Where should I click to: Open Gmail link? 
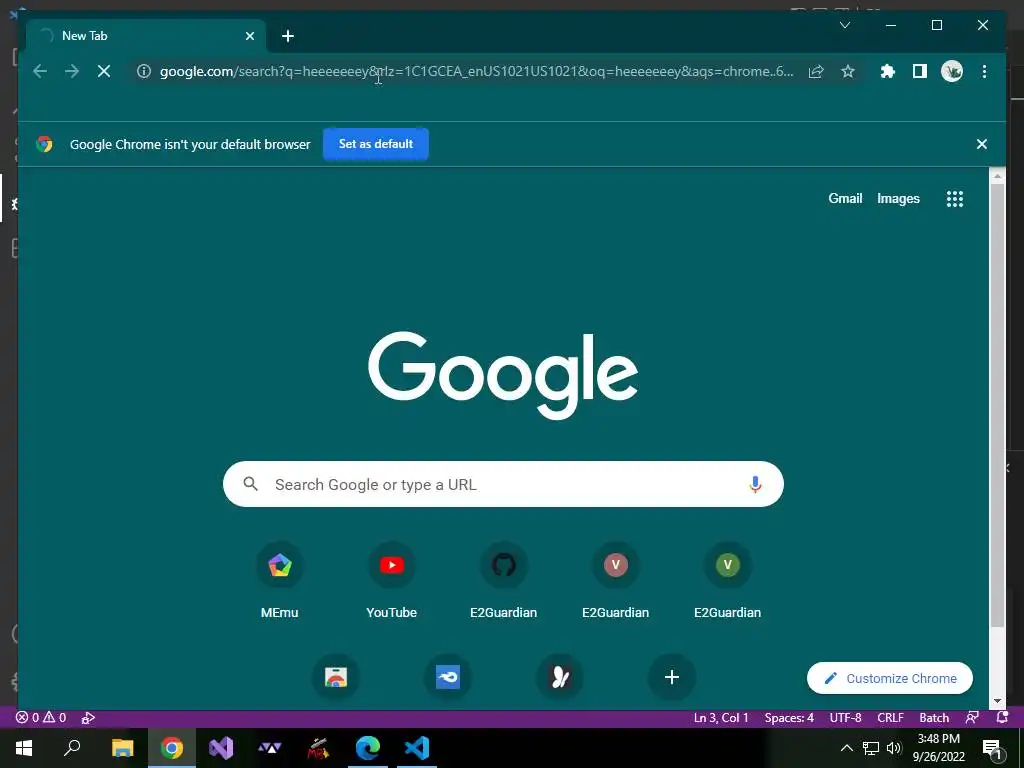point(845,199)
